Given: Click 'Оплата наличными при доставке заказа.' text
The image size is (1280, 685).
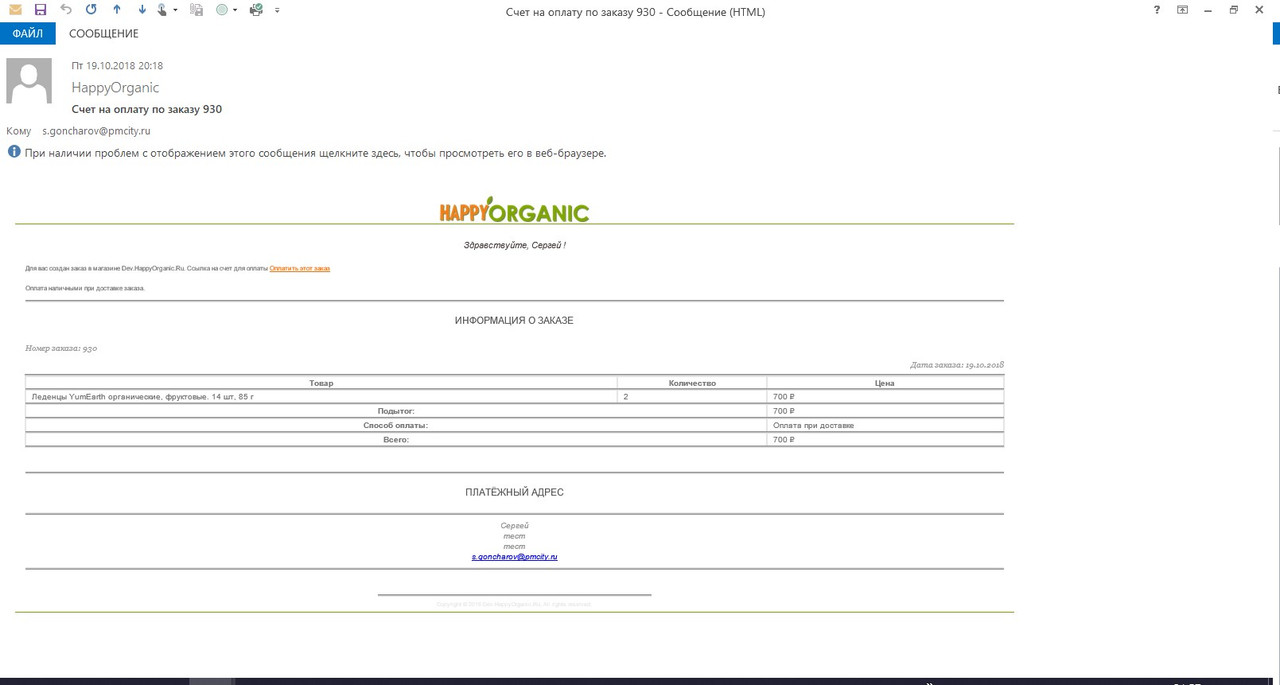Looking at the screenshot, I should 85,288.
